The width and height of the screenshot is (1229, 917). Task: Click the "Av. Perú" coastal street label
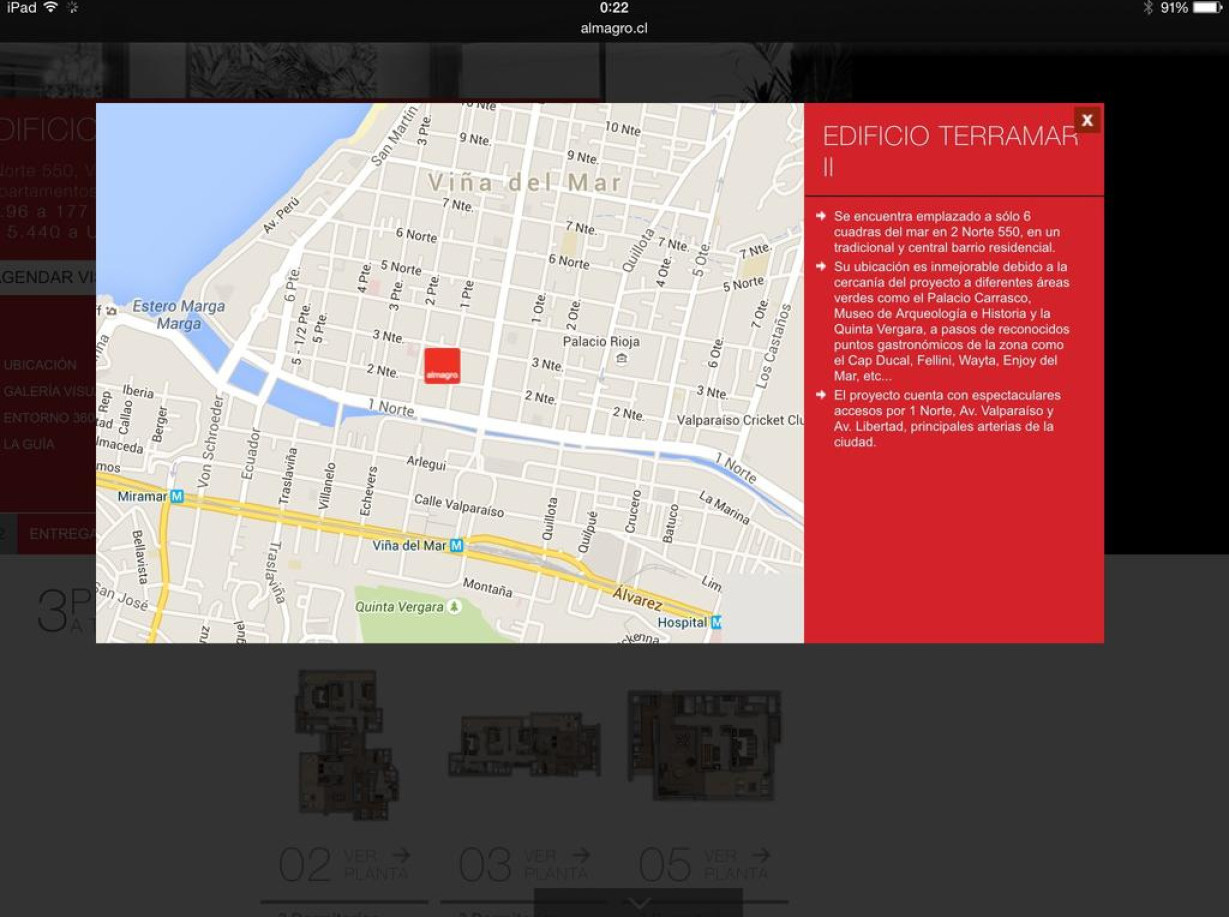(281, 214)
